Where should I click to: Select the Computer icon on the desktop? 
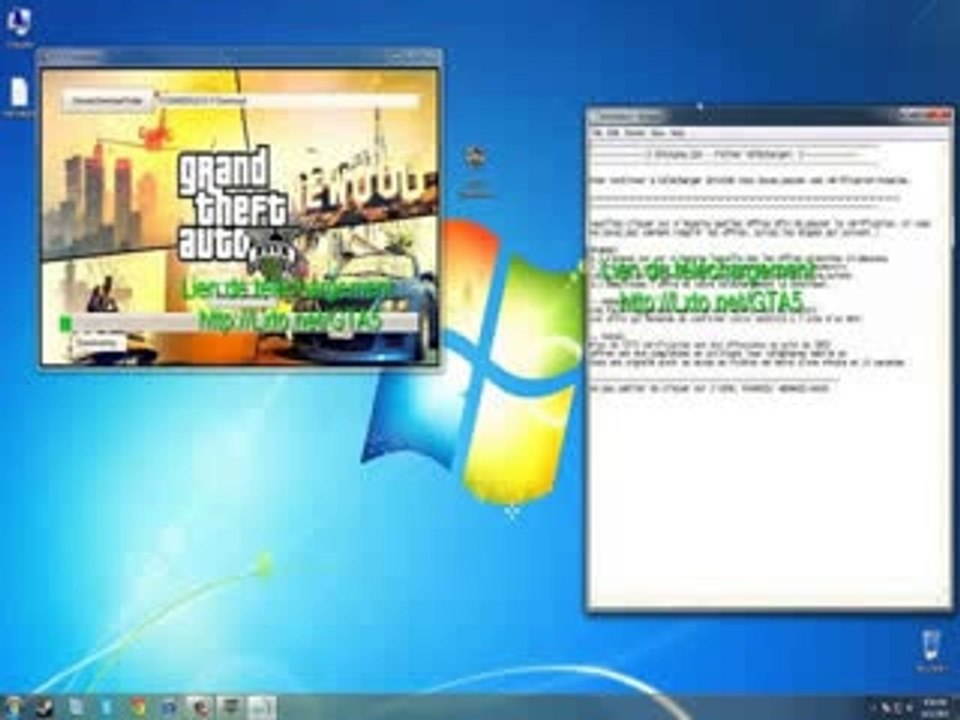pos(19,28)
